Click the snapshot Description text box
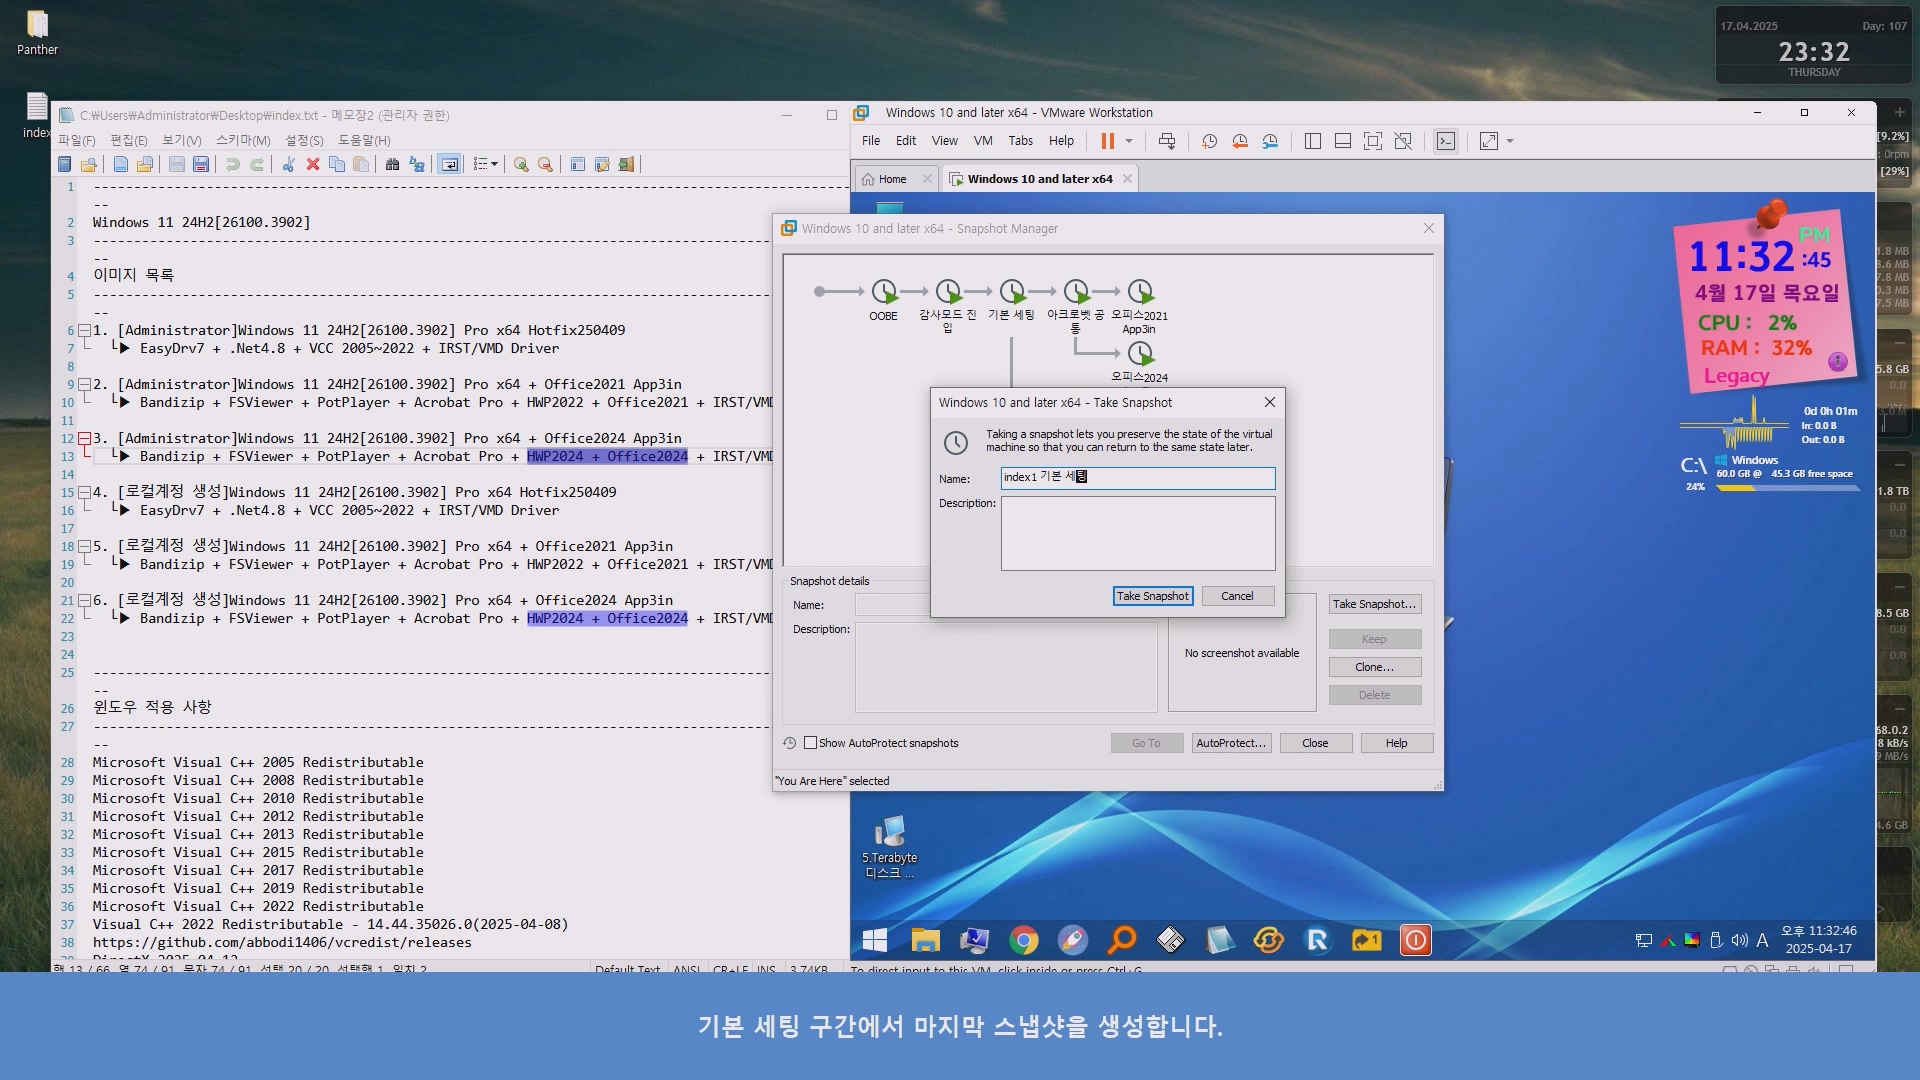This screenshot has height=1080, width=1920. (1137, 533)
